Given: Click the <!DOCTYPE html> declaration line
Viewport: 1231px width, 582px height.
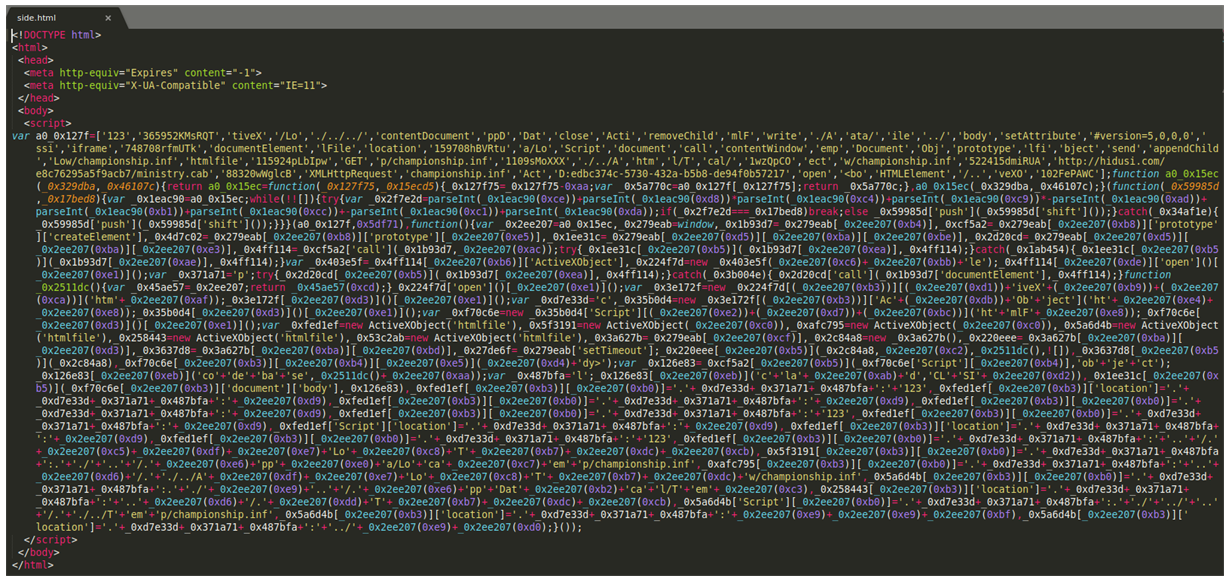Looking at the screenshot, I should pos(57,35).
